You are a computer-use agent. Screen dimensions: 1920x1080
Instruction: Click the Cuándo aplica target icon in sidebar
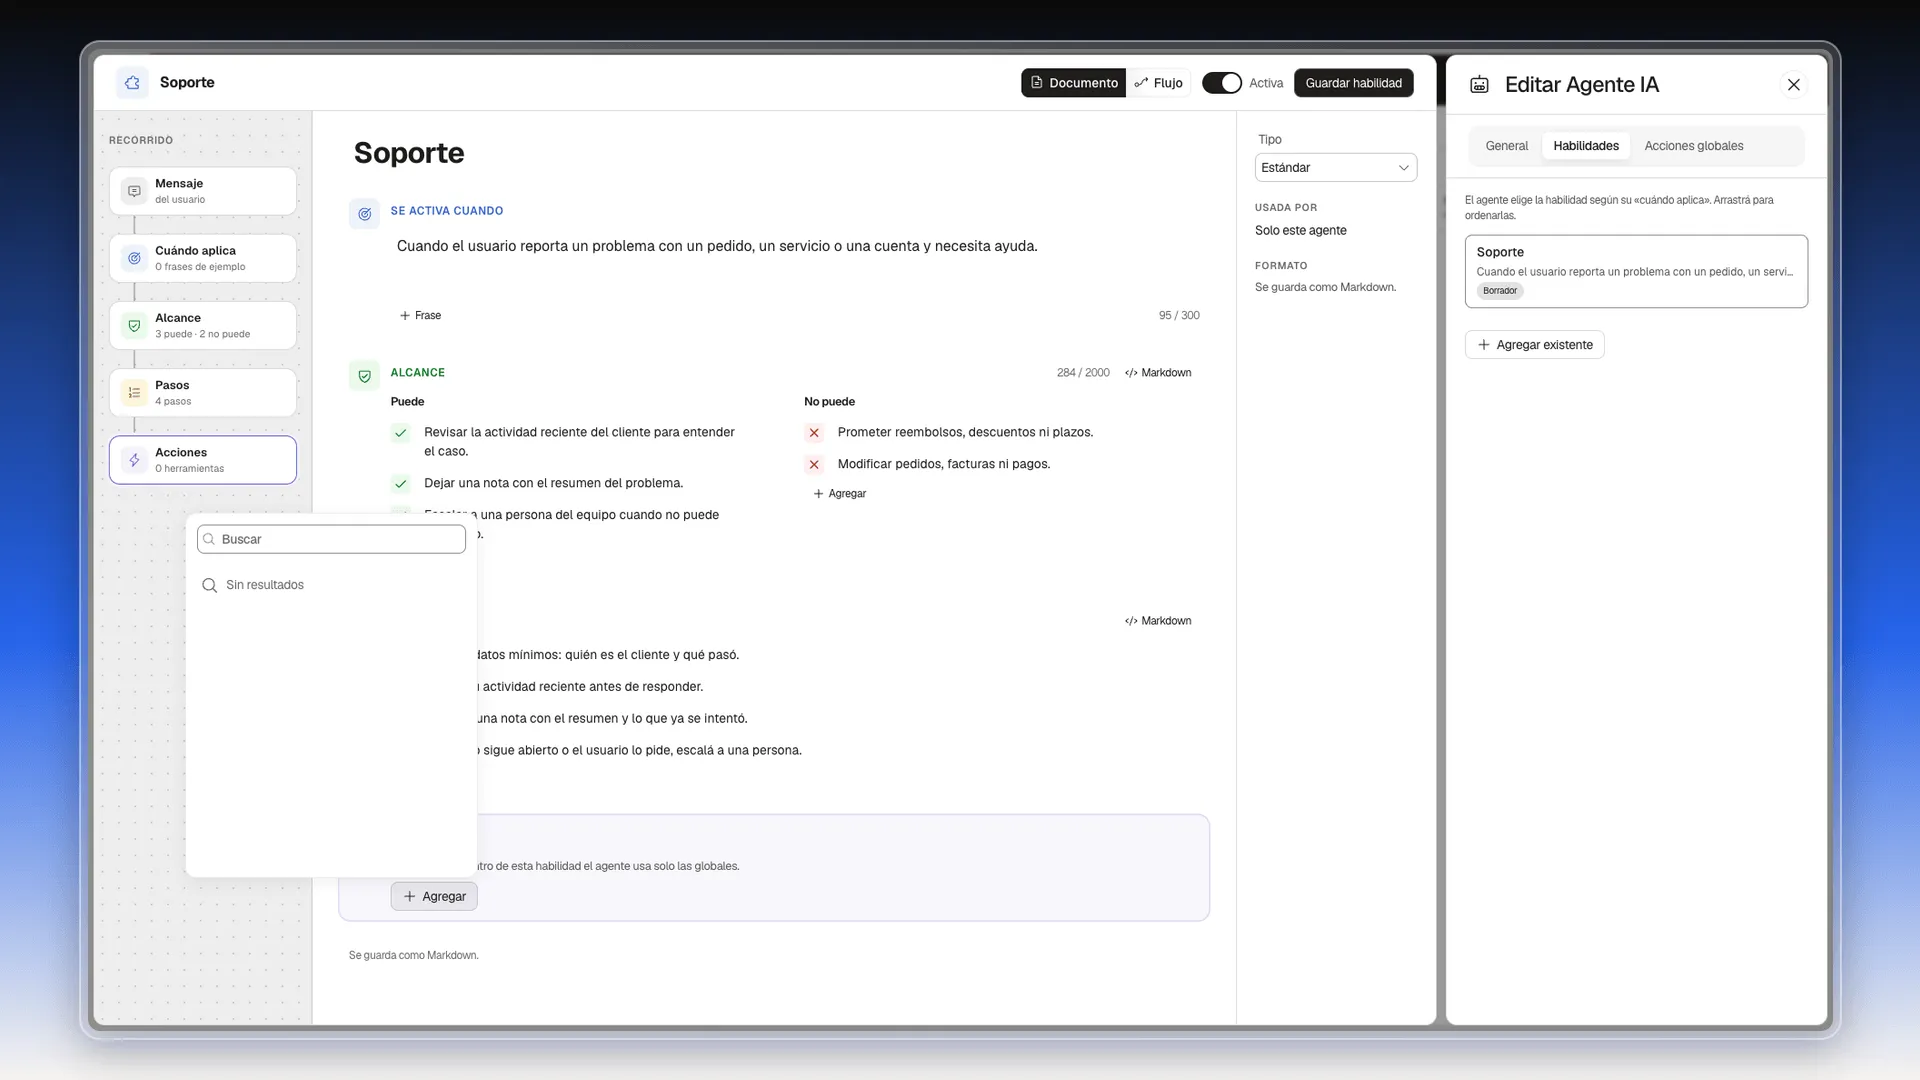point(134,258)
